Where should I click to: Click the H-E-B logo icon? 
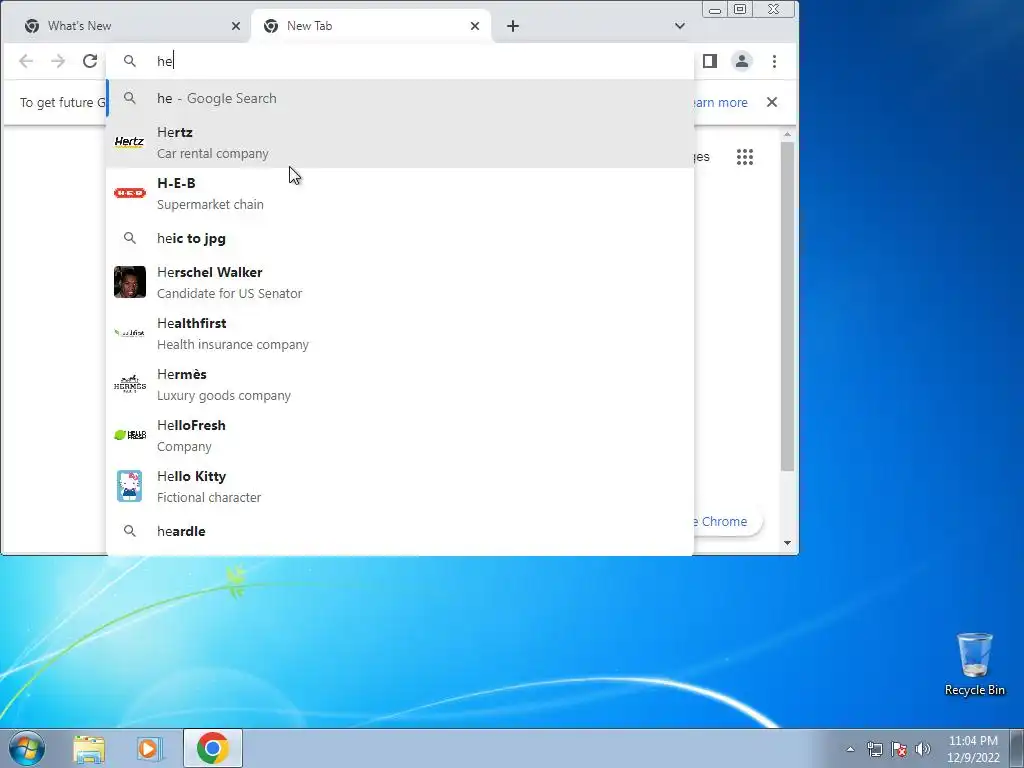coord(129,193)
